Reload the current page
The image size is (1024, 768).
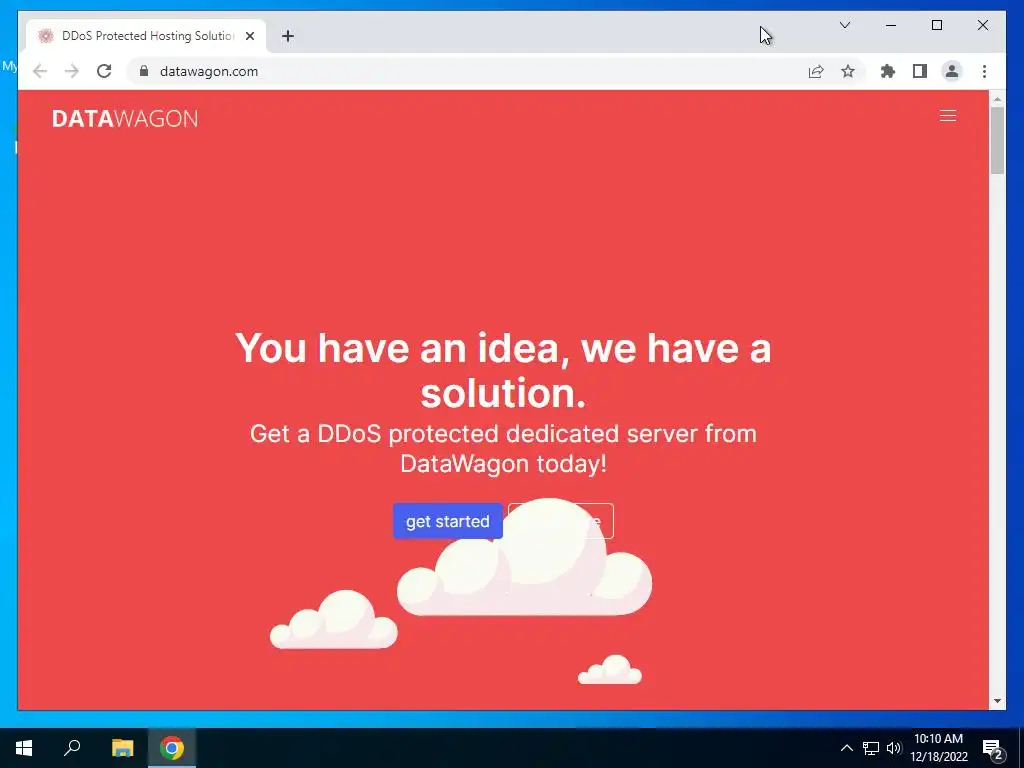[104, 71]
